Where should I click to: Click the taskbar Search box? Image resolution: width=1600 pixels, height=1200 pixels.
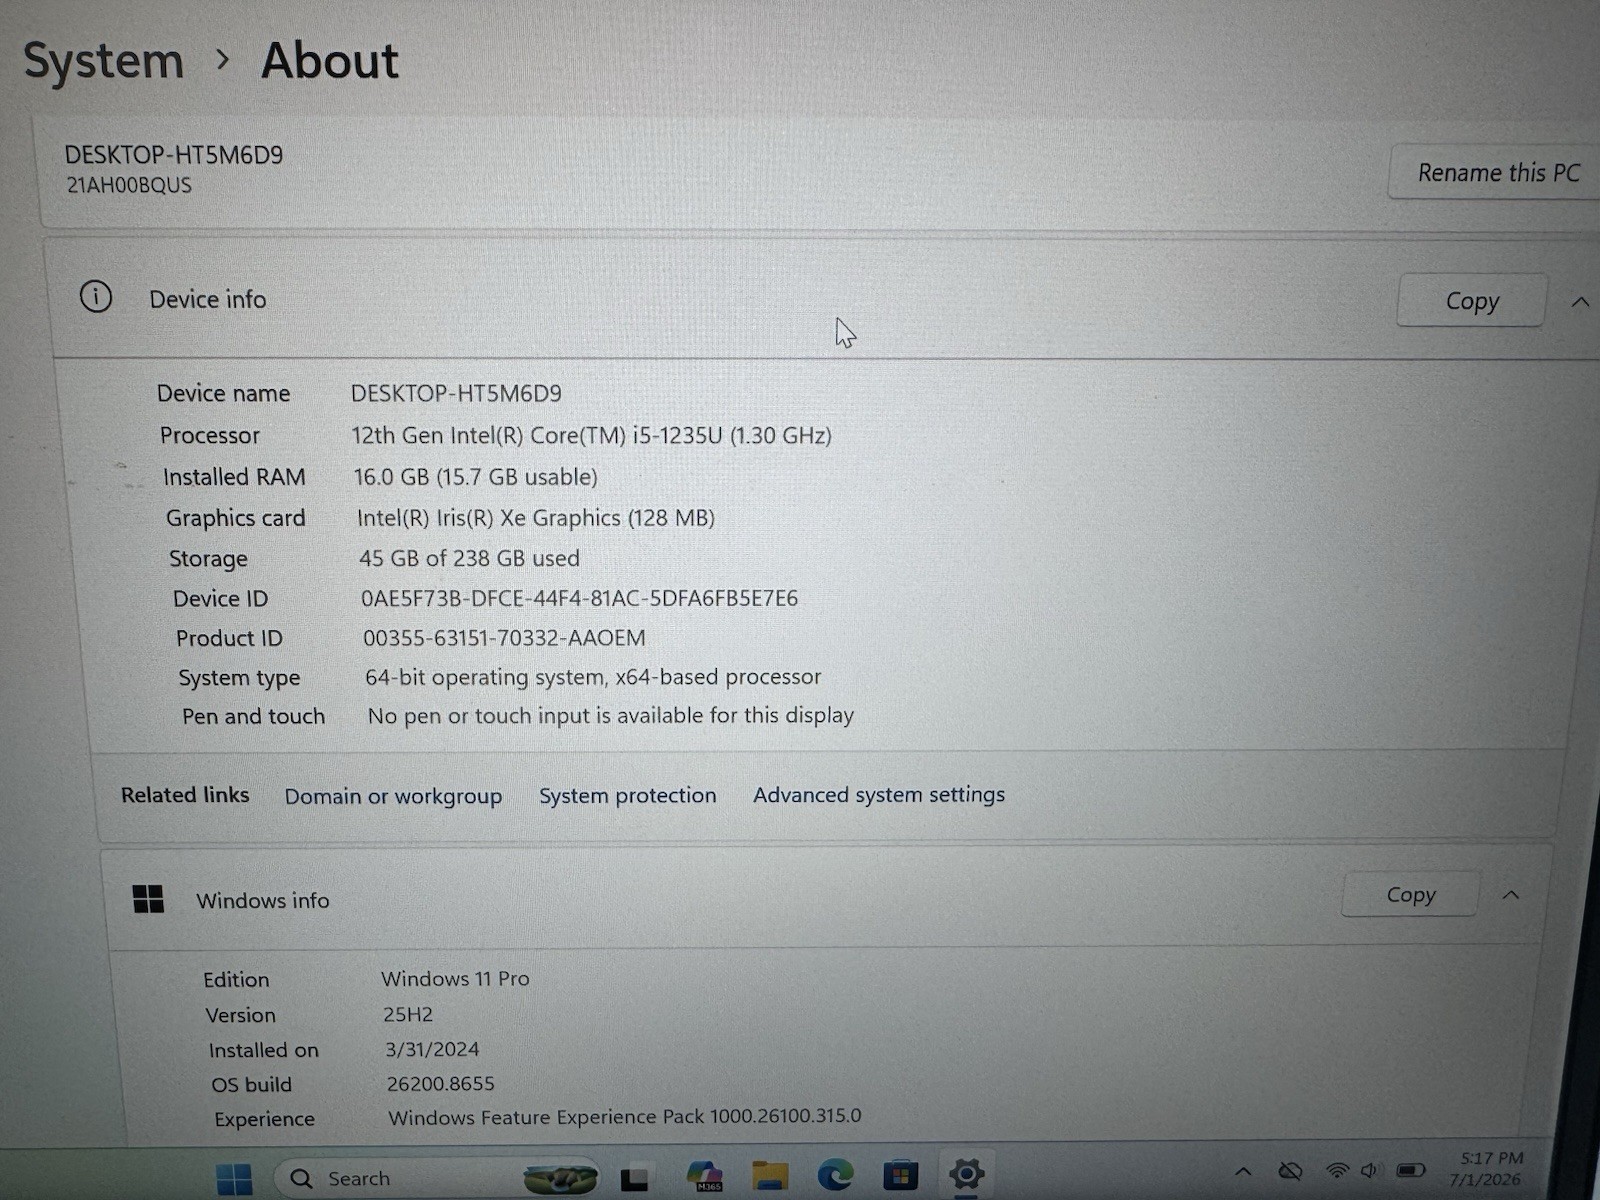point(437,1179)
